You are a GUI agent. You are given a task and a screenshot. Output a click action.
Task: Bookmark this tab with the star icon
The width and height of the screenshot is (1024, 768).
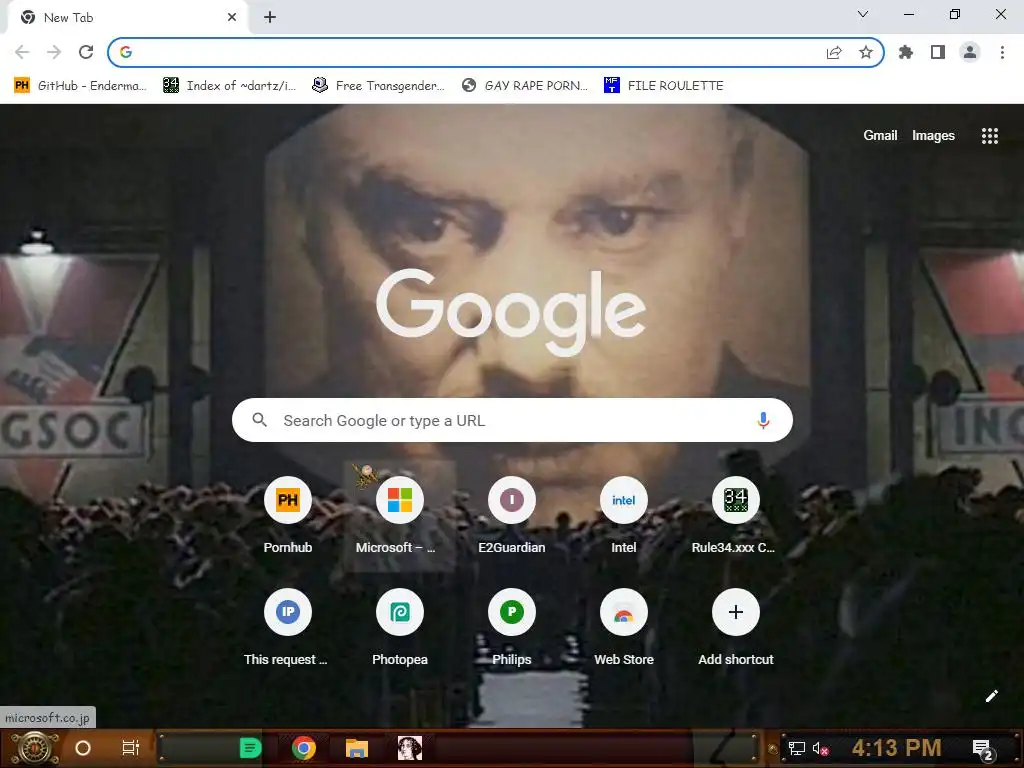click(x=866, y=52)
